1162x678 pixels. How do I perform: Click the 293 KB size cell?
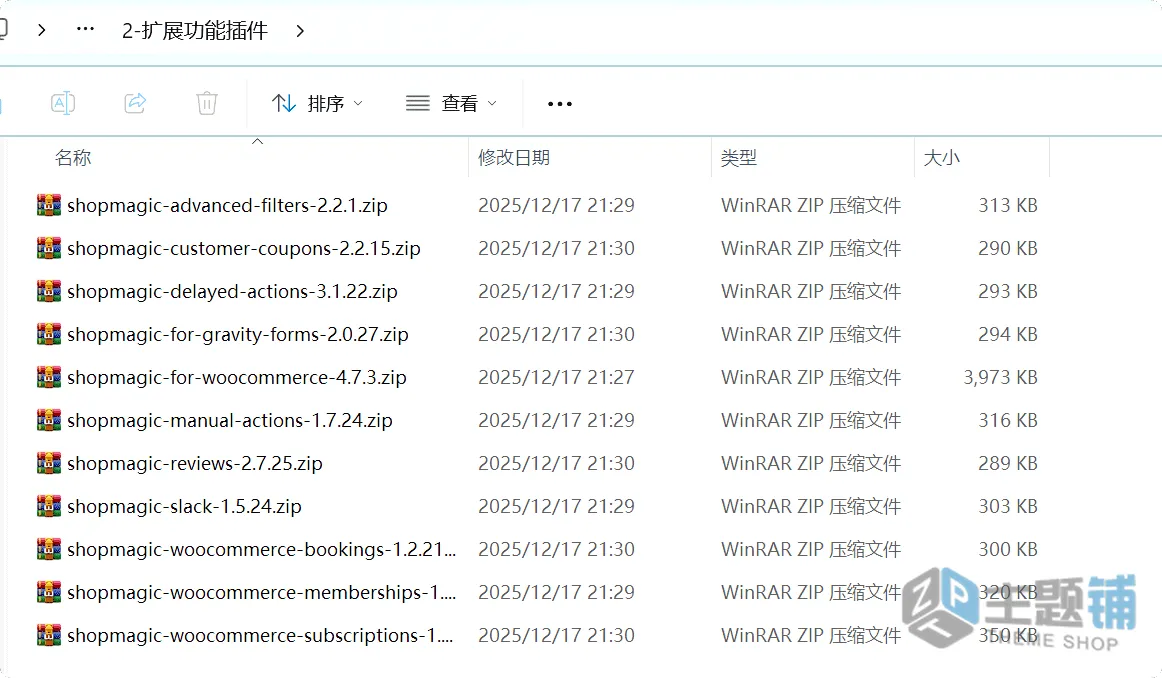point(1008,291)
